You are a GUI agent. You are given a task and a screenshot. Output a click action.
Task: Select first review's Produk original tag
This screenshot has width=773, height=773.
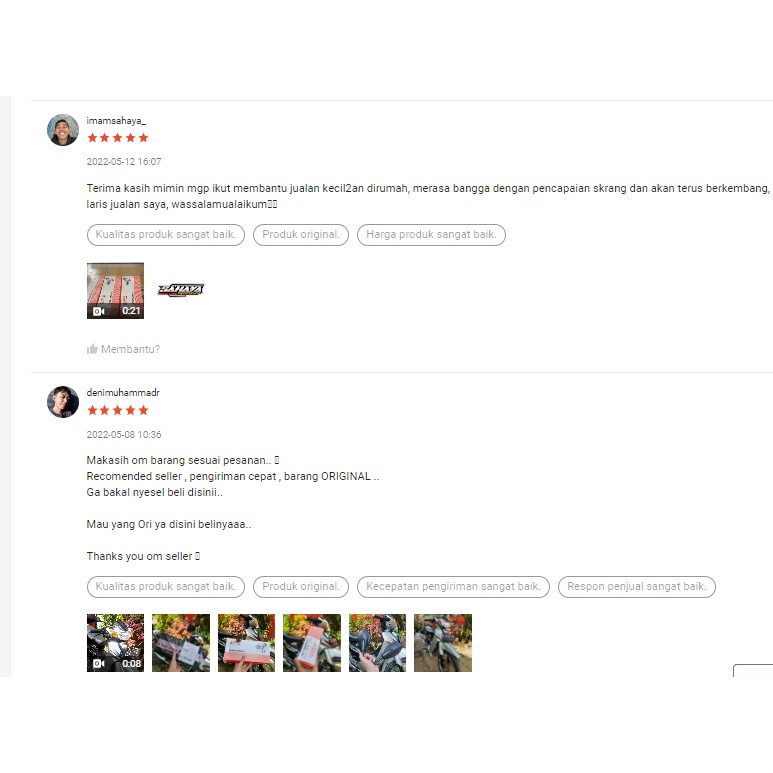[x=301, y=235]
